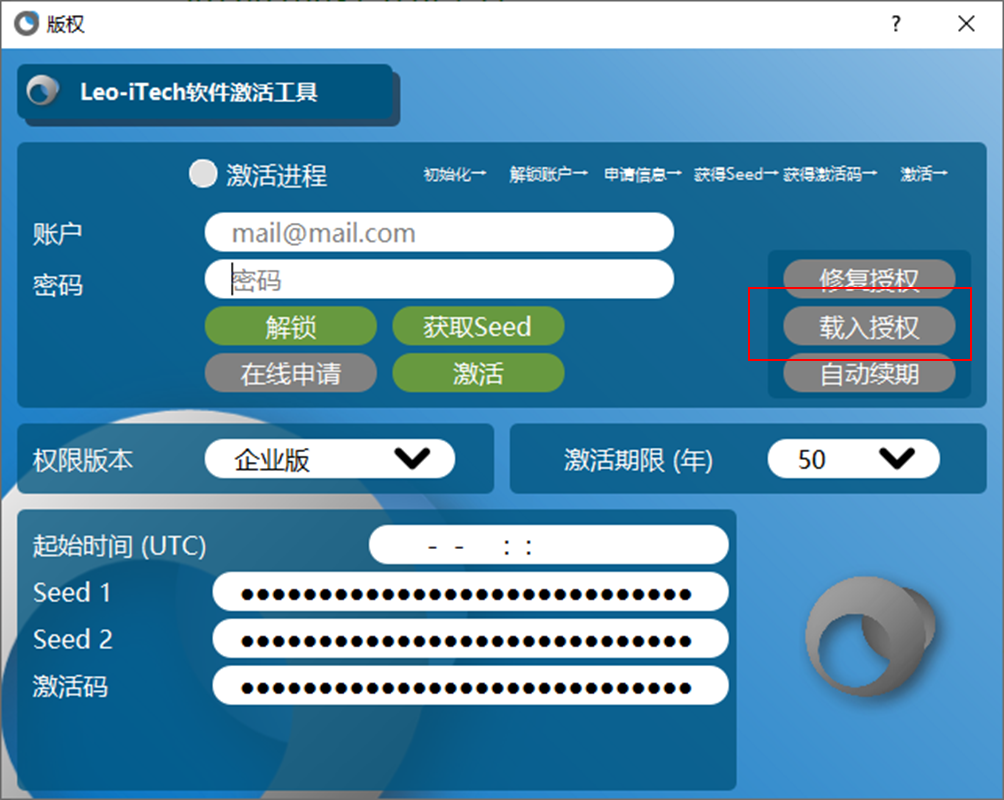Expand the 权限版本 dropdown showing 企业版
Viewport: 1004px width, 800px height.
[x=329, y=459]
